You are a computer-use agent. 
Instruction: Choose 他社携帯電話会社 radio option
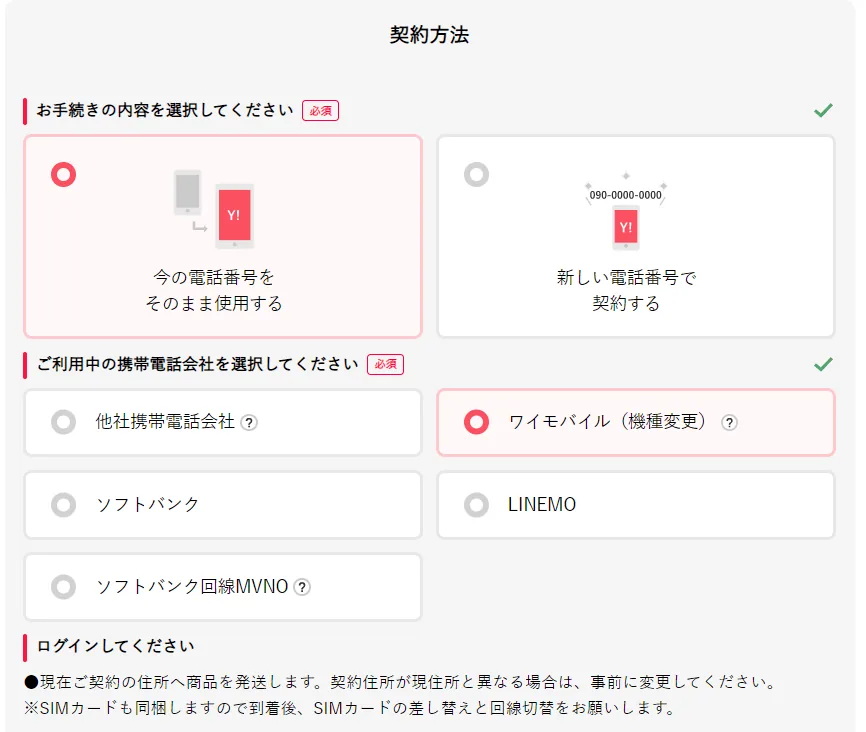[x=64, y=423]
